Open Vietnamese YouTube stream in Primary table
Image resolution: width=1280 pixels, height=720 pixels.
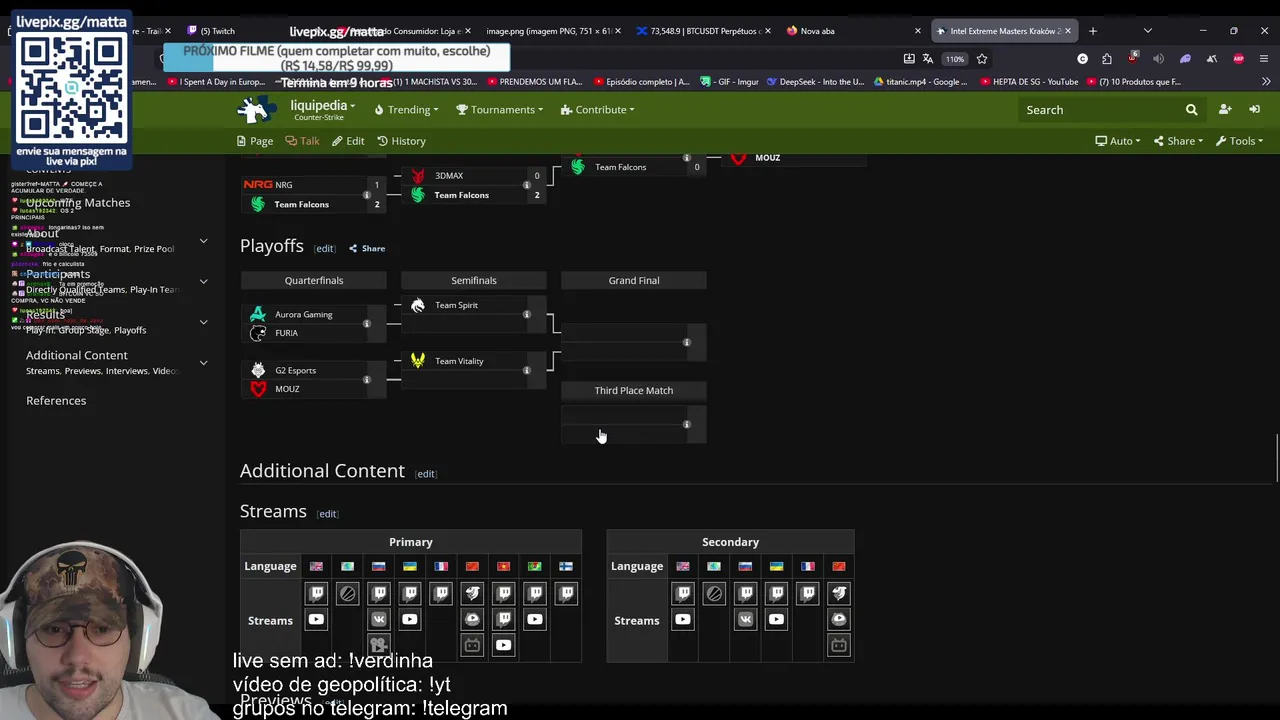click(x=504, y=646)
